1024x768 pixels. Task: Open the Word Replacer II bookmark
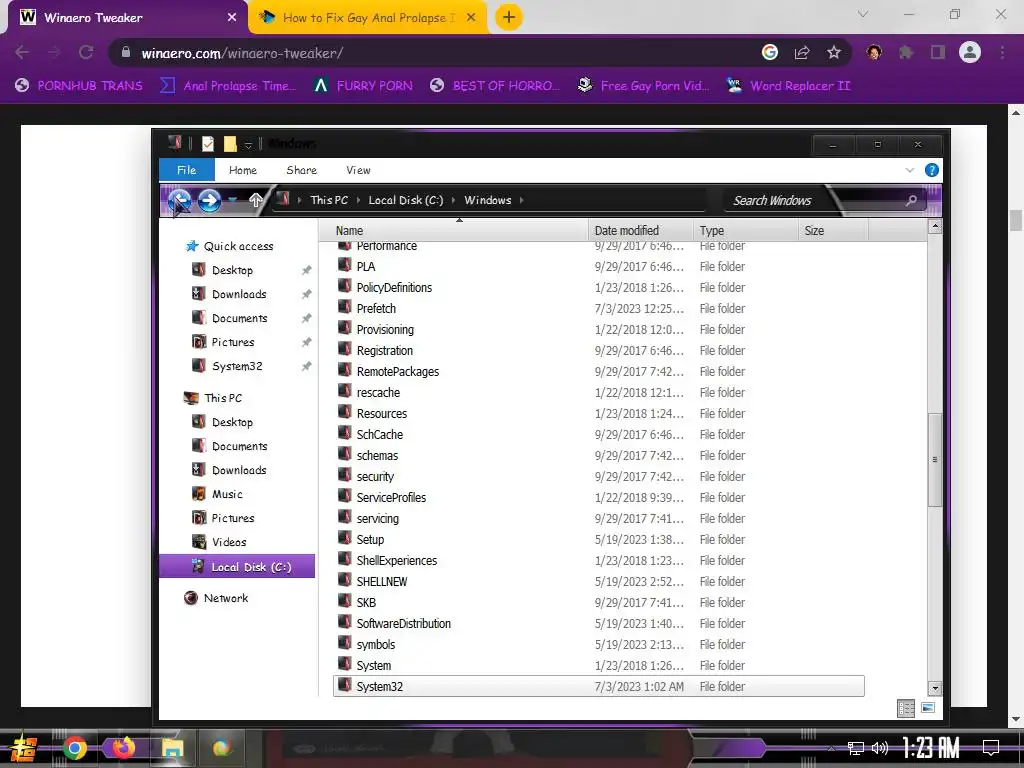point(789,86)
